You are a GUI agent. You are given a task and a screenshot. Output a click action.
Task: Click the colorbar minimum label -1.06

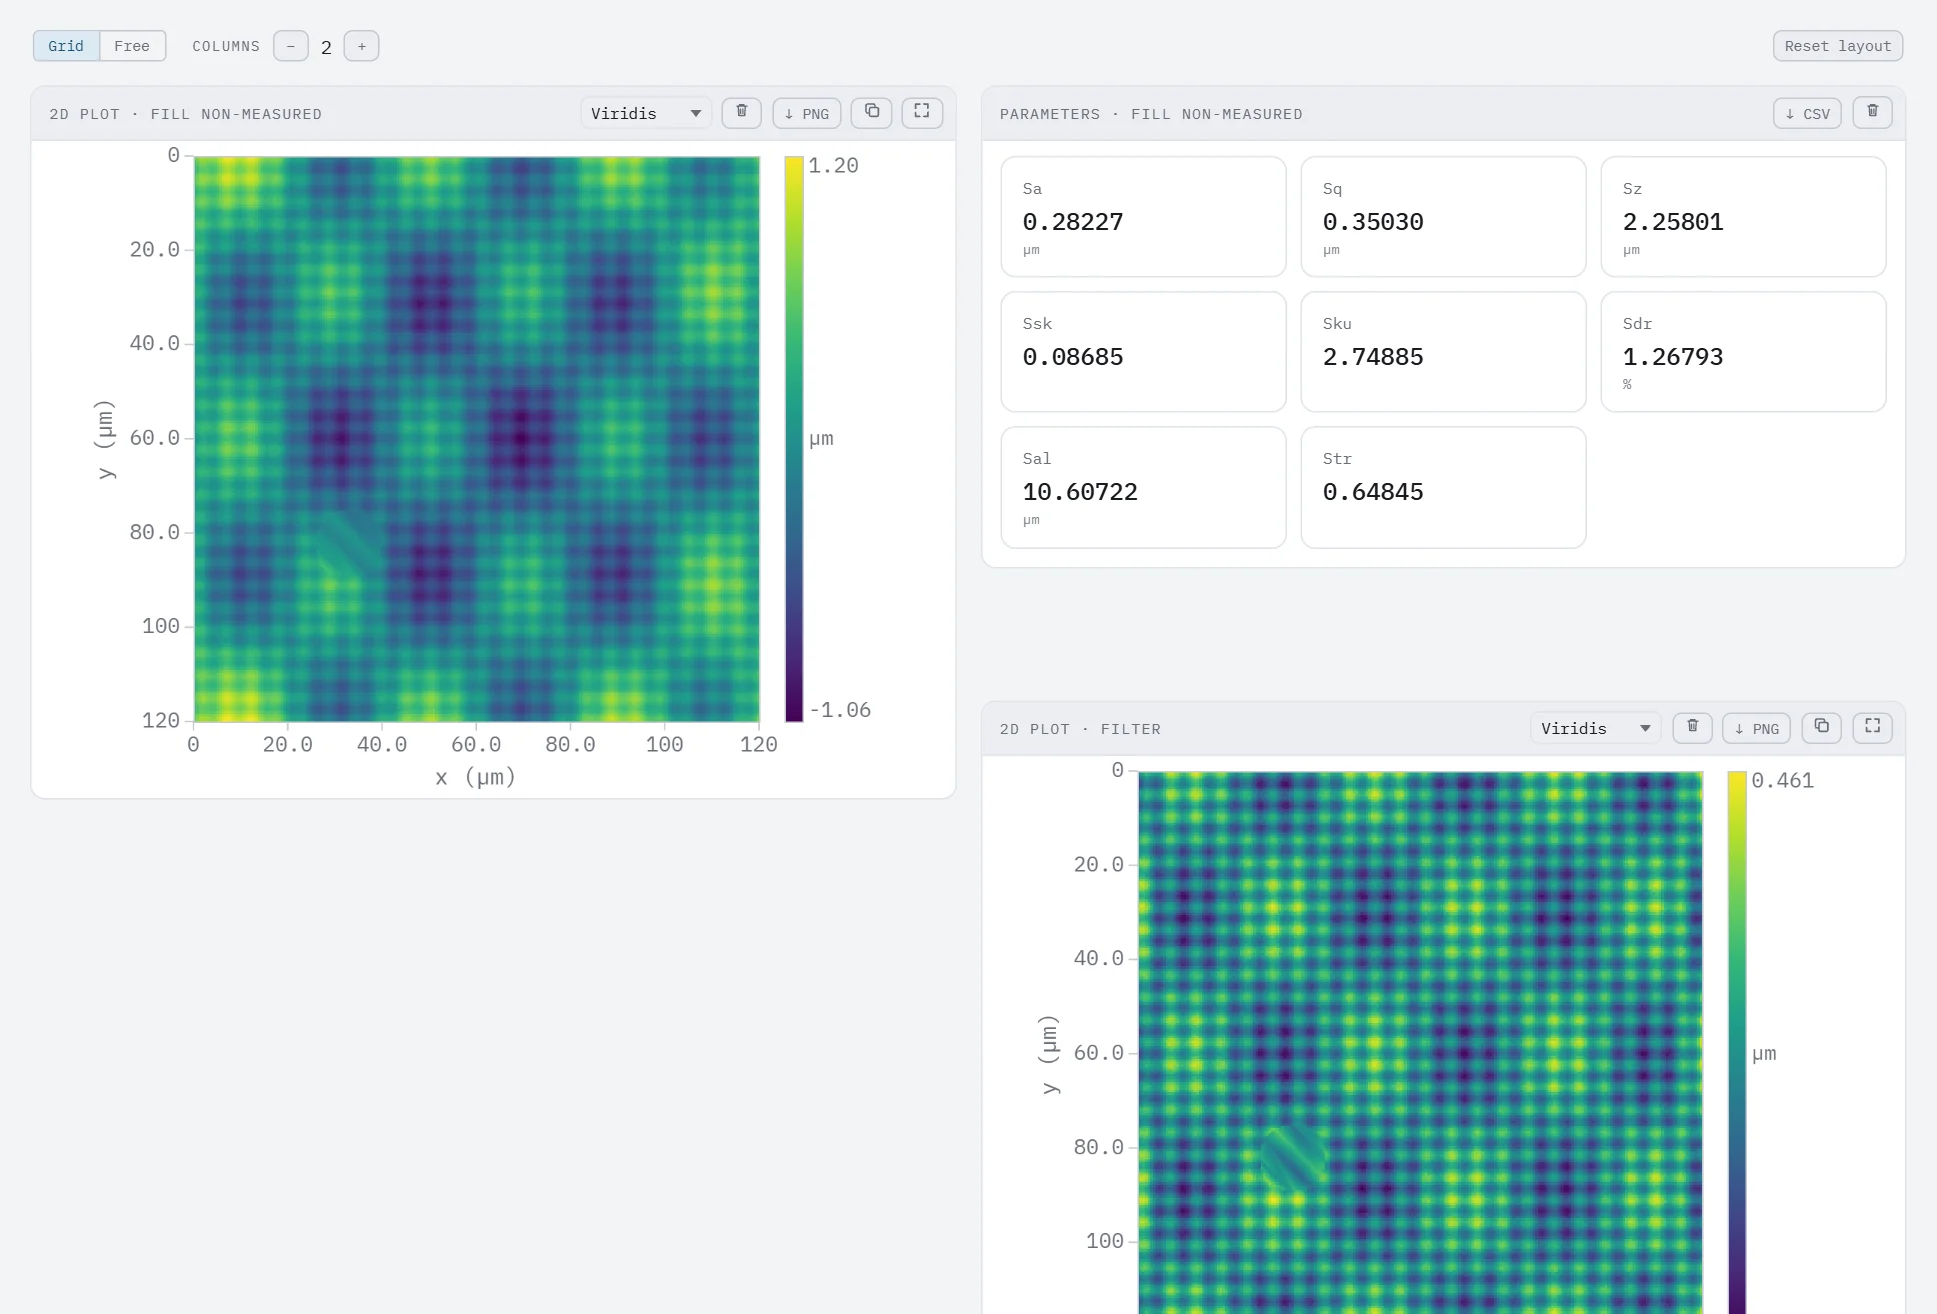click(840, 710)
